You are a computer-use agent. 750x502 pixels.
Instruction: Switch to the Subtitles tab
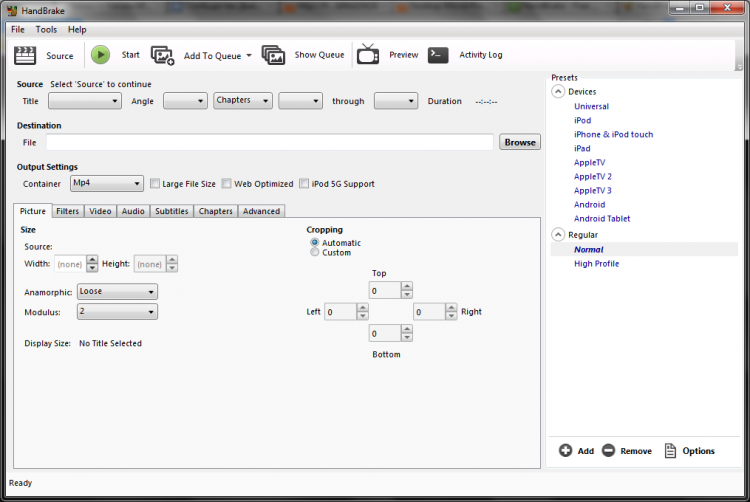[x=172, y=211]
